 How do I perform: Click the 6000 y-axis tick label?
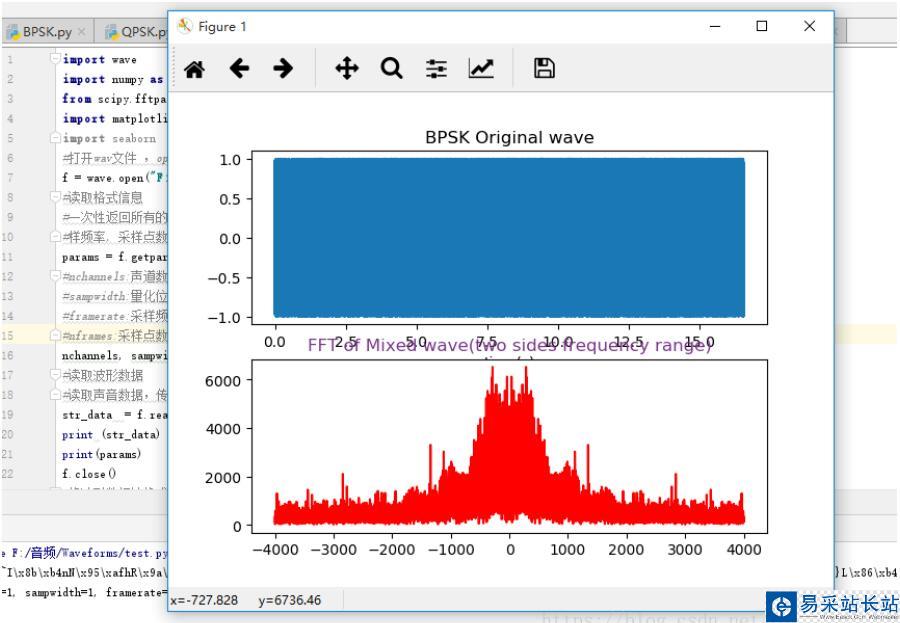[x=223, y=381]
